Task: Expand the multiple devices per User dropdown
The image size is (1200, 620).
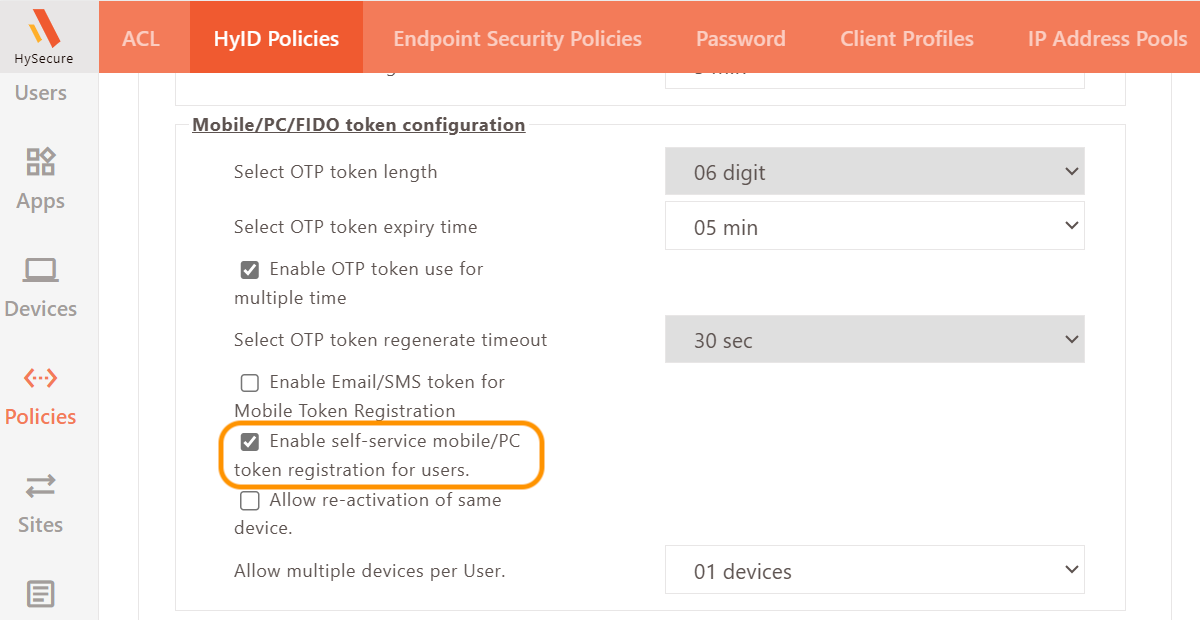Action: 874,571
